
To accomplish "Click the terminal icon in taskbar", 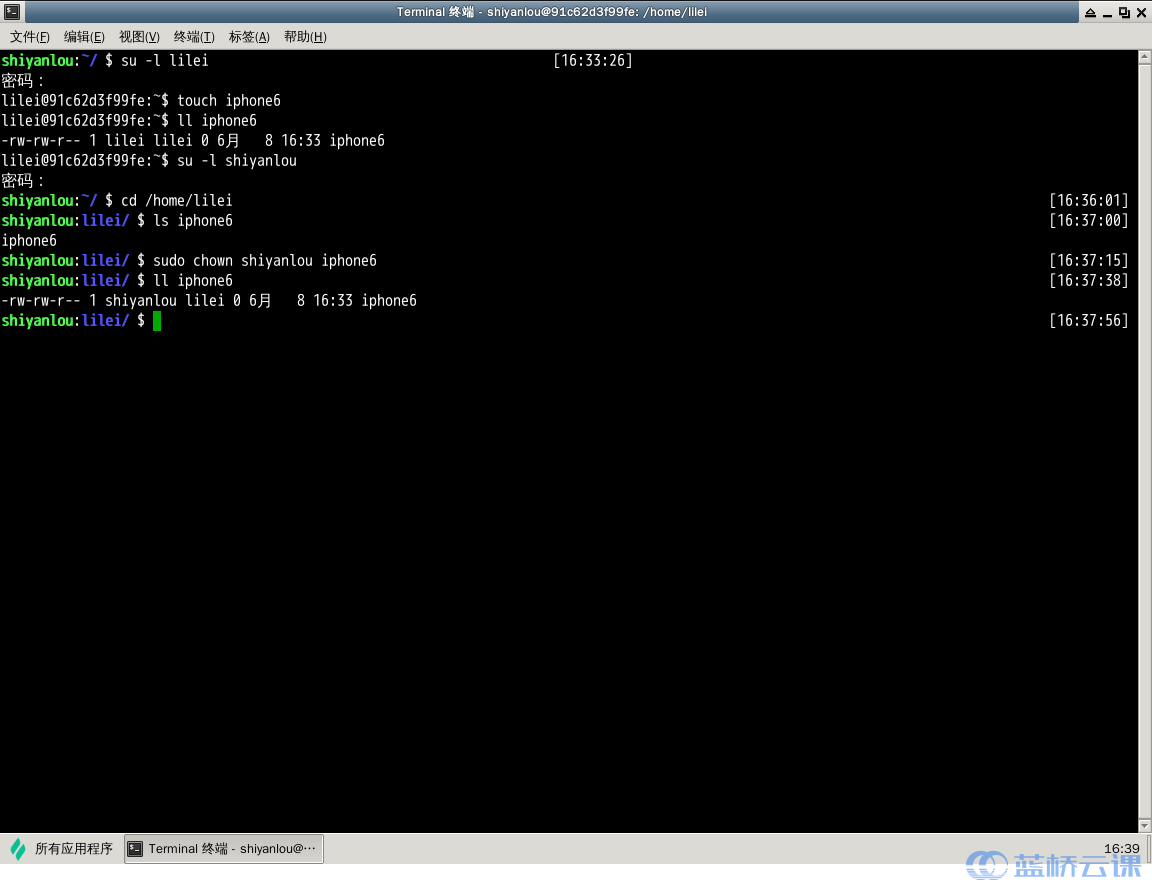I will click(135, 849).
